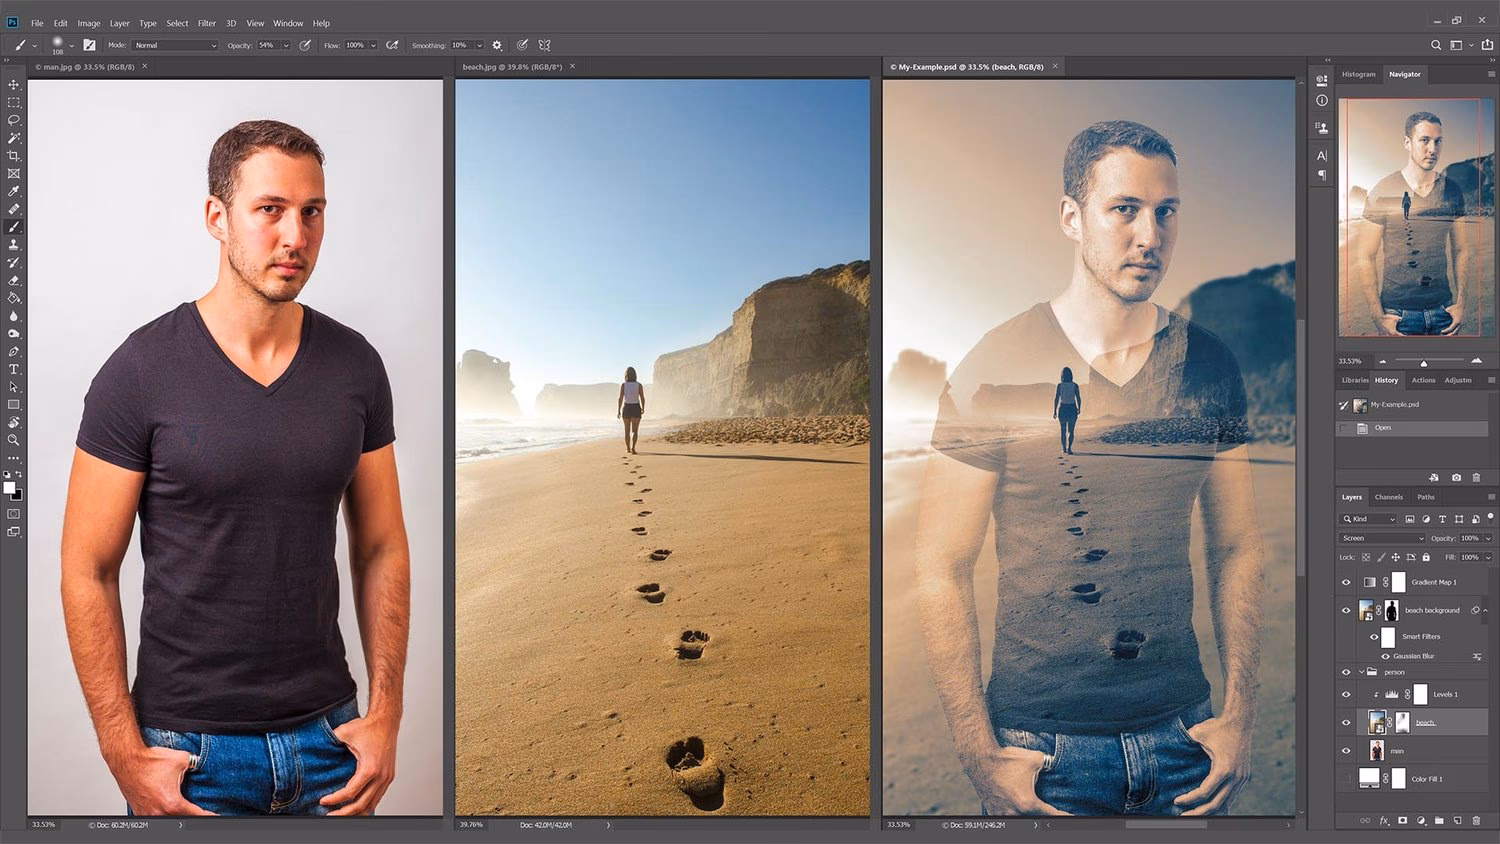Select the Lasso tool

point(14,121)
